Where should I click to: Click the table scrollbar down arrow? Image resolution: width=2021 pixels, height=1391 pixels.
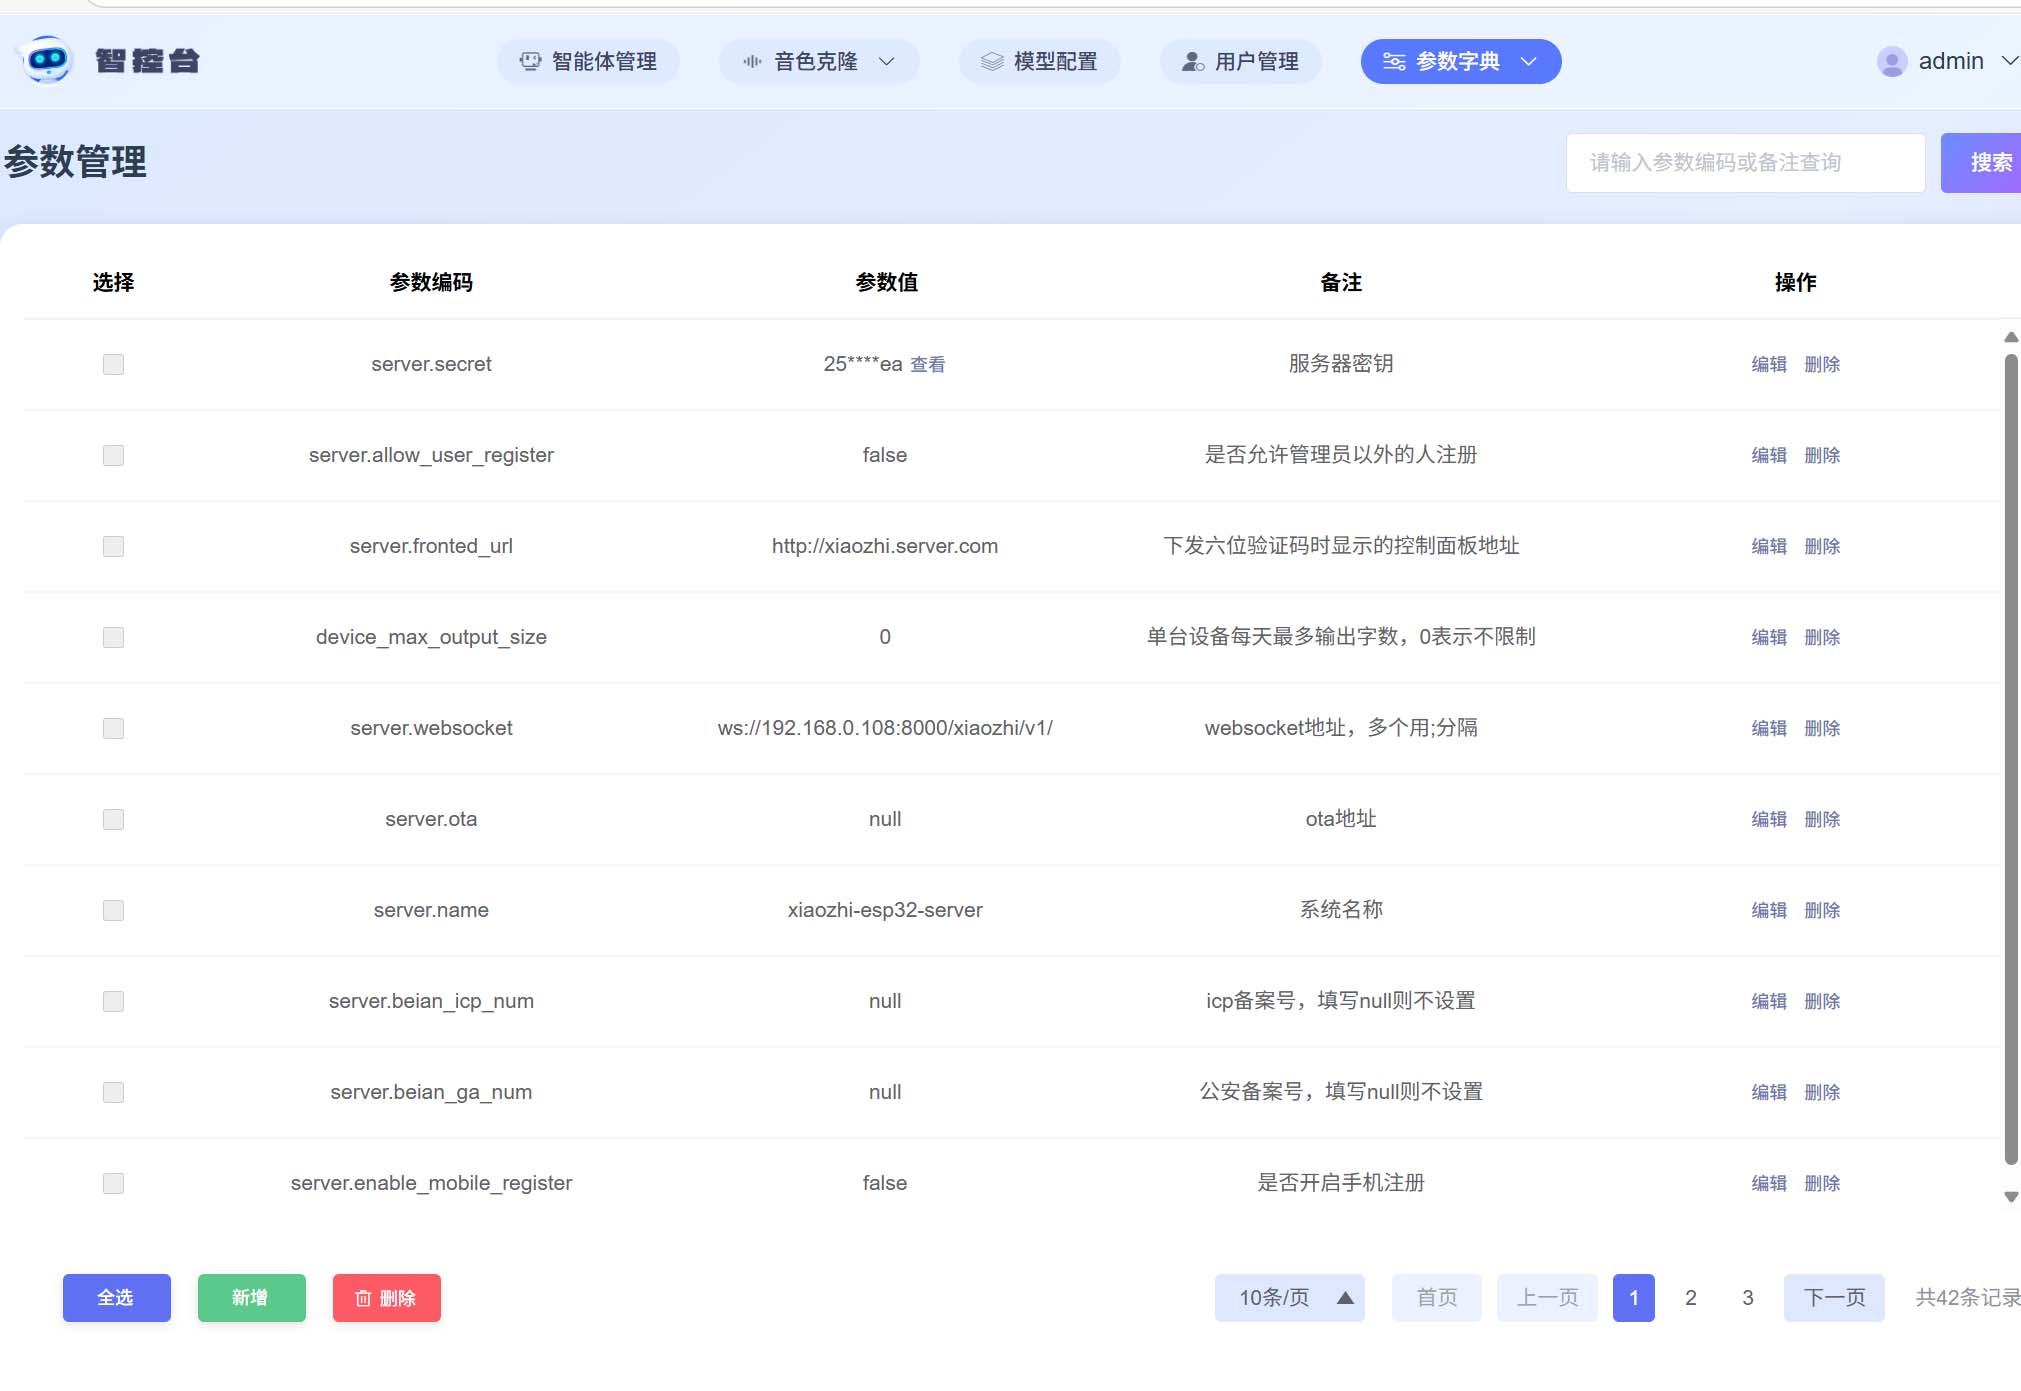pyautogui.click(x=2011, y=1197)
